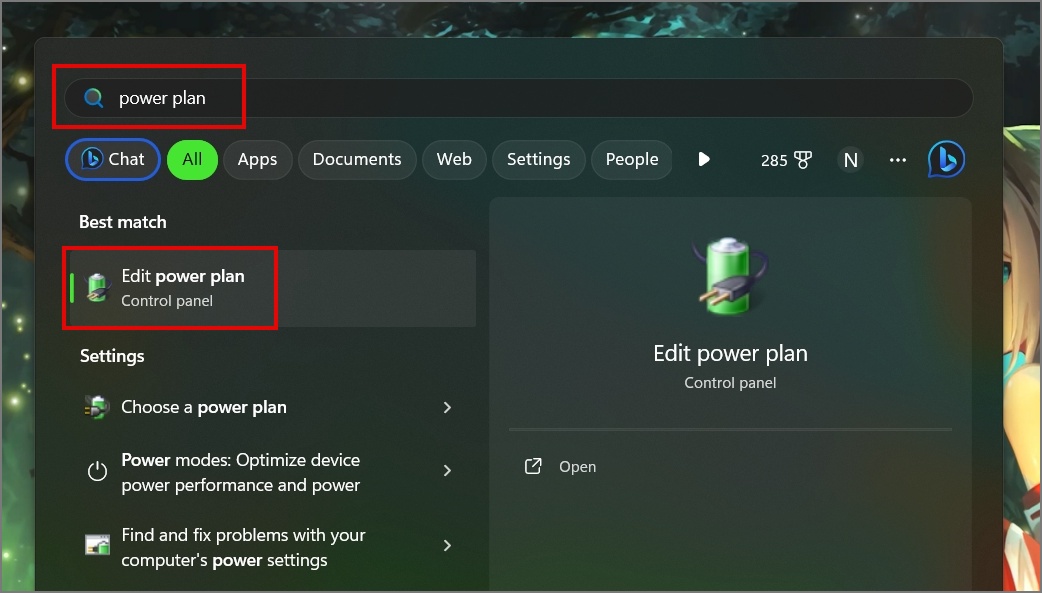Image resolution: width=1042 pixels, height=593 pixels.
Task: Click the troubleshooter icon for Find and fix problems
Action: pyautogui.click(x=97, y=545)
